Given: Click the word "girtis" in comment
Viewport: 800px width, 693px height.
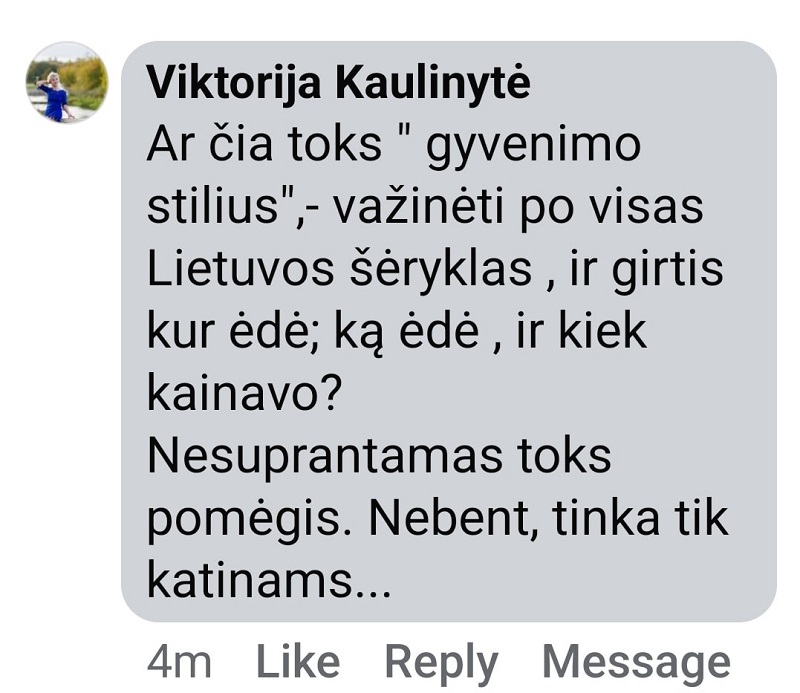Looking at the screenshot, I should [x=667, y=272].
